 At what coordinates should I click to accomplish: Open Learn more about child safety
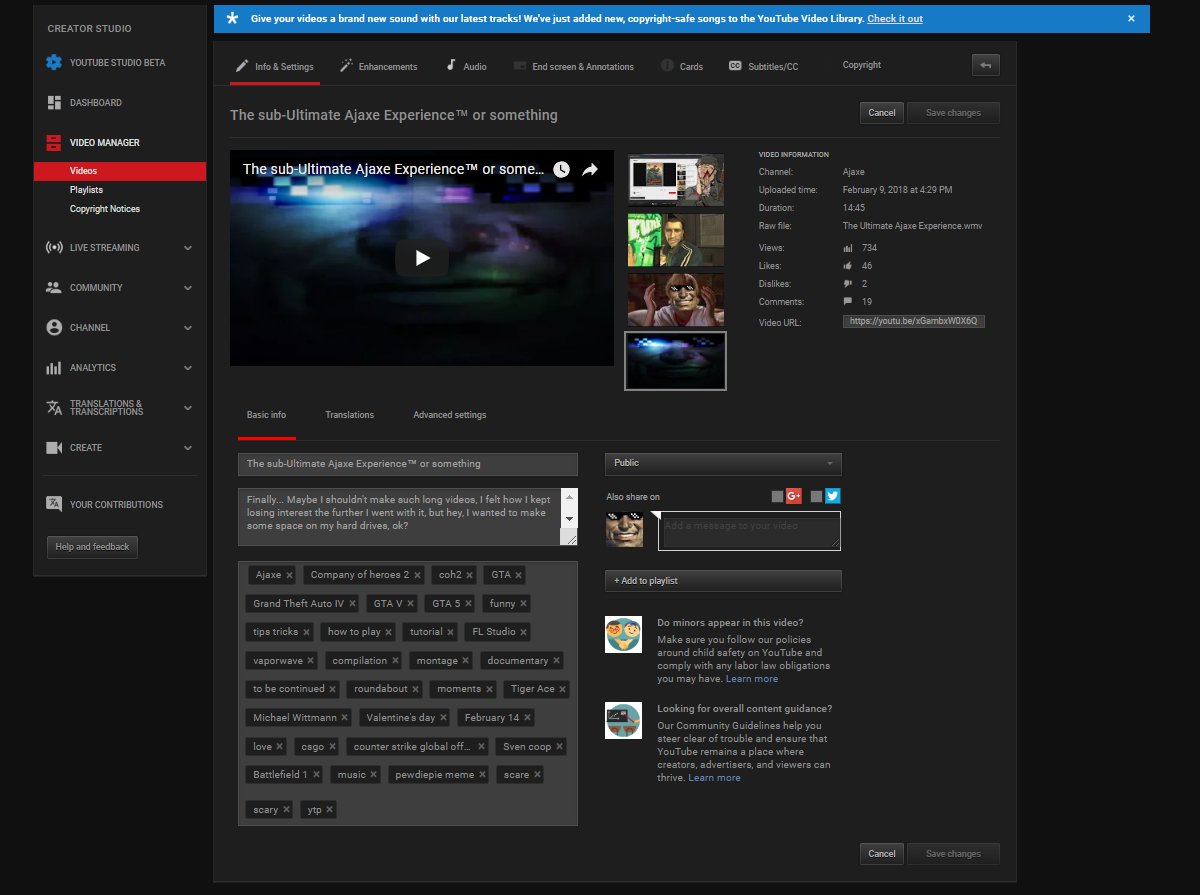(752, 679)
